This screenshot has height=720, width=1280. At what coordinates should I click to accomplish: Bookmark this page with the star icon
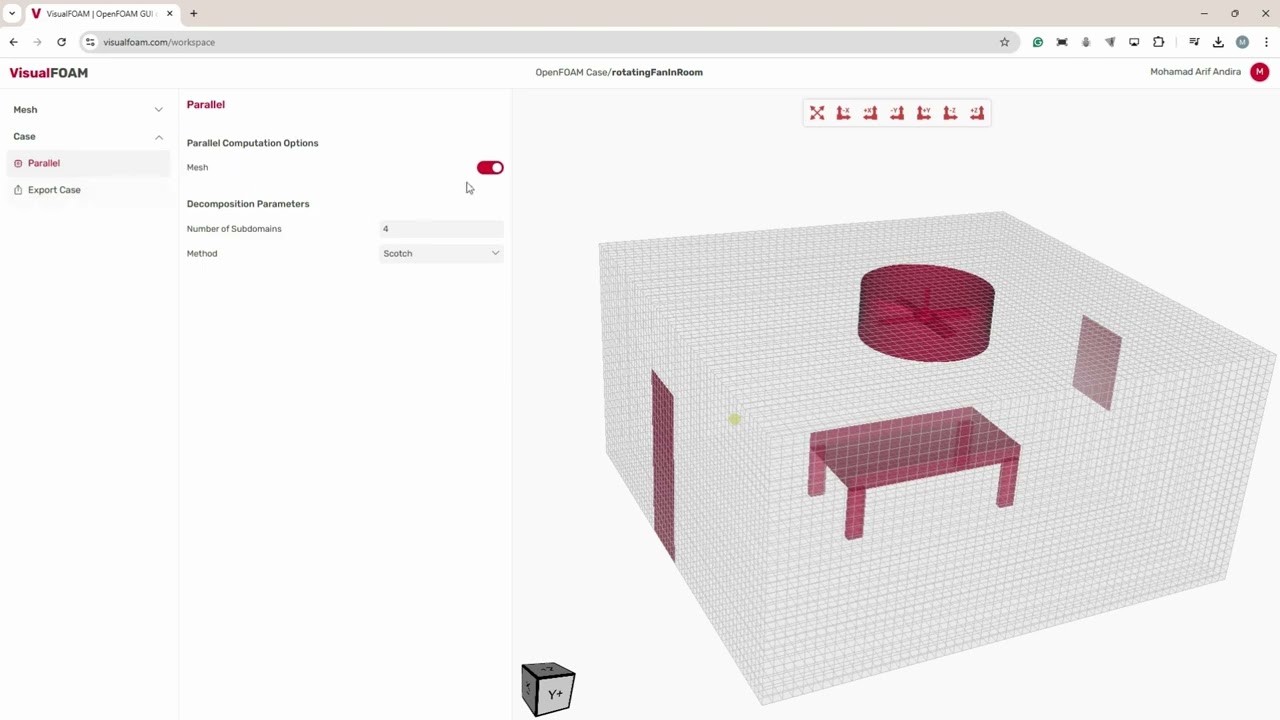(1004, 42)
